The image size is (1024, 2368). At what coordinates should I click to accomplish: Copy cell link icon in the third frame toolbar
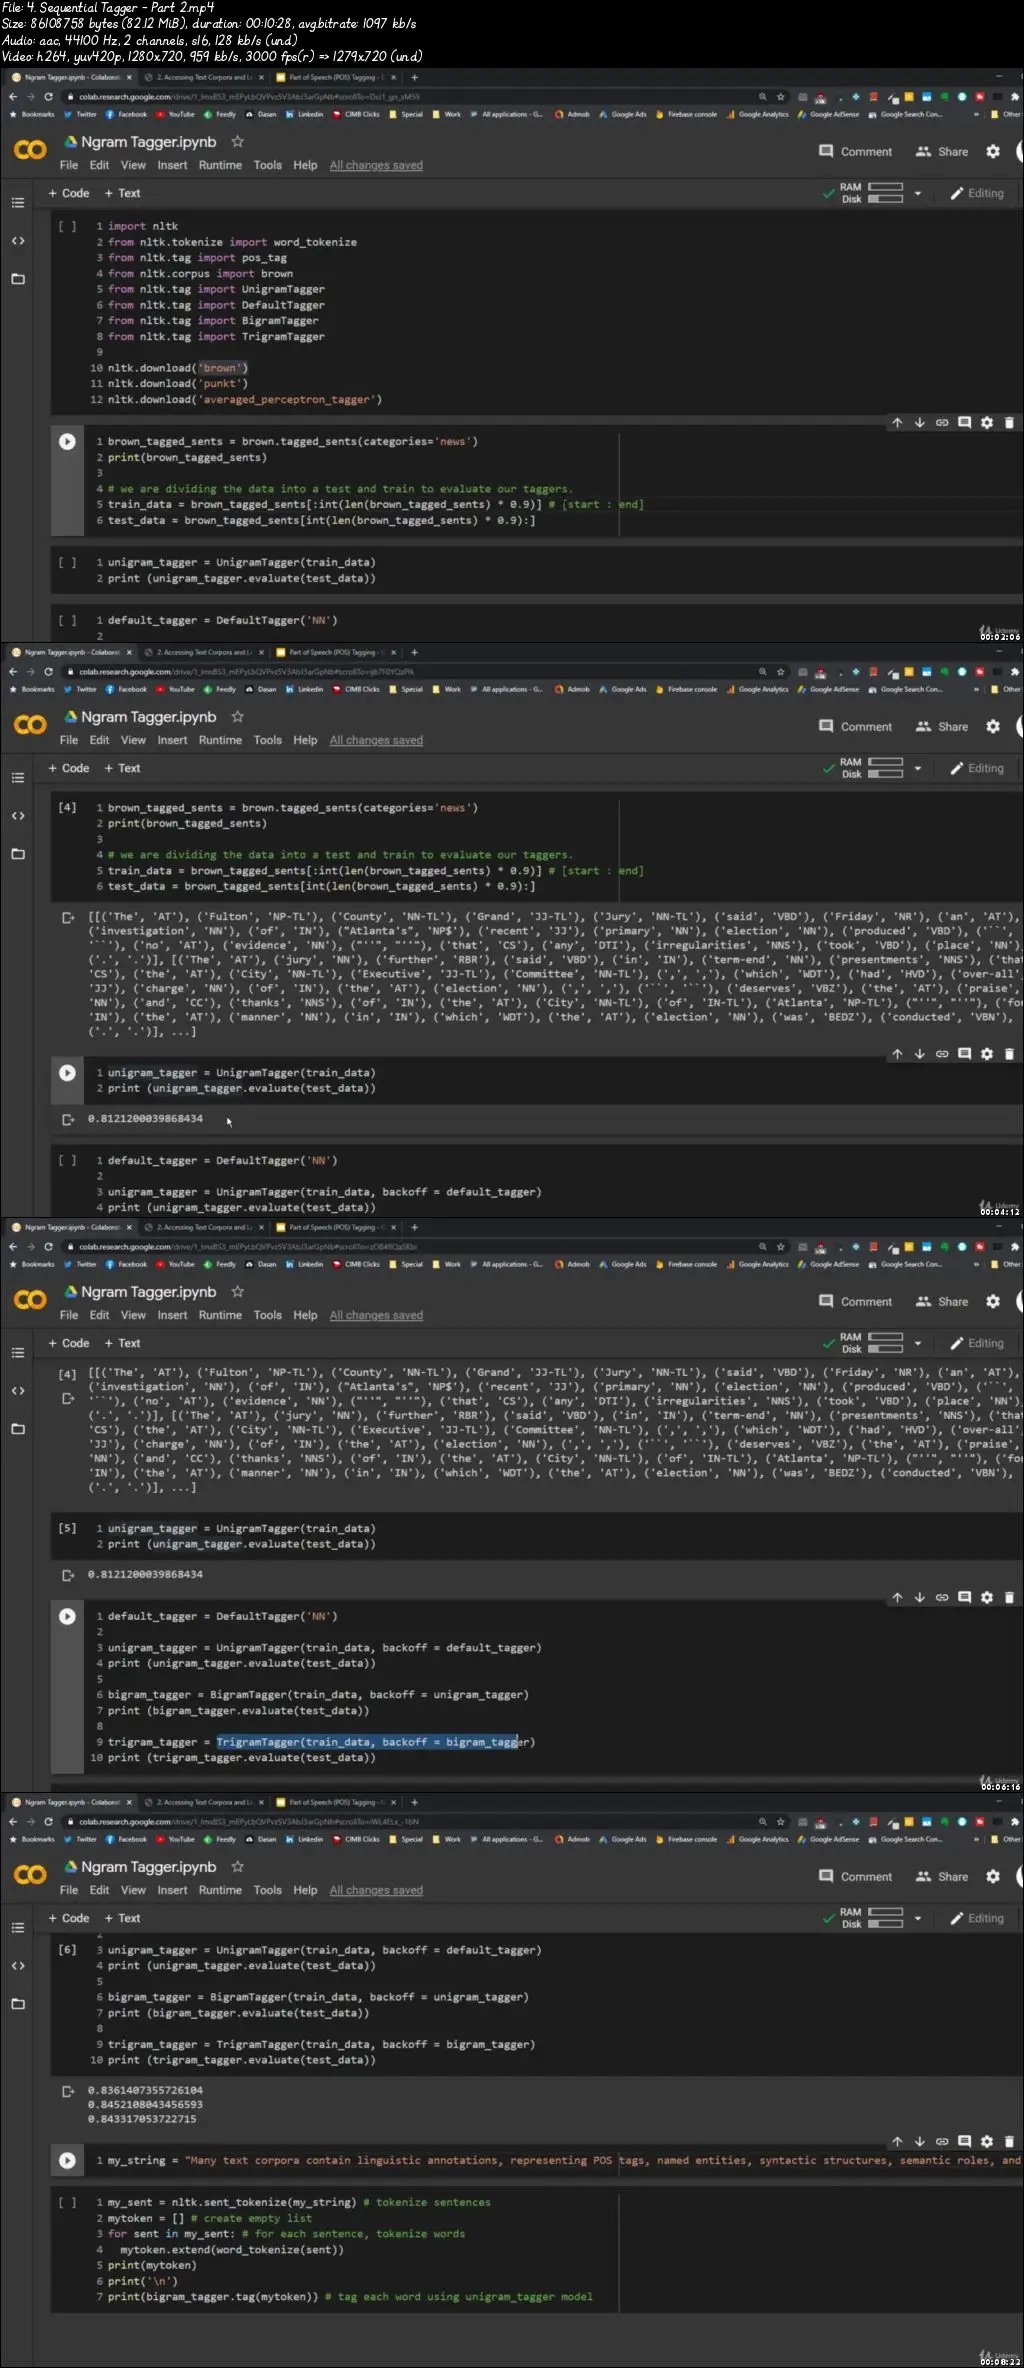(942, 1597)
